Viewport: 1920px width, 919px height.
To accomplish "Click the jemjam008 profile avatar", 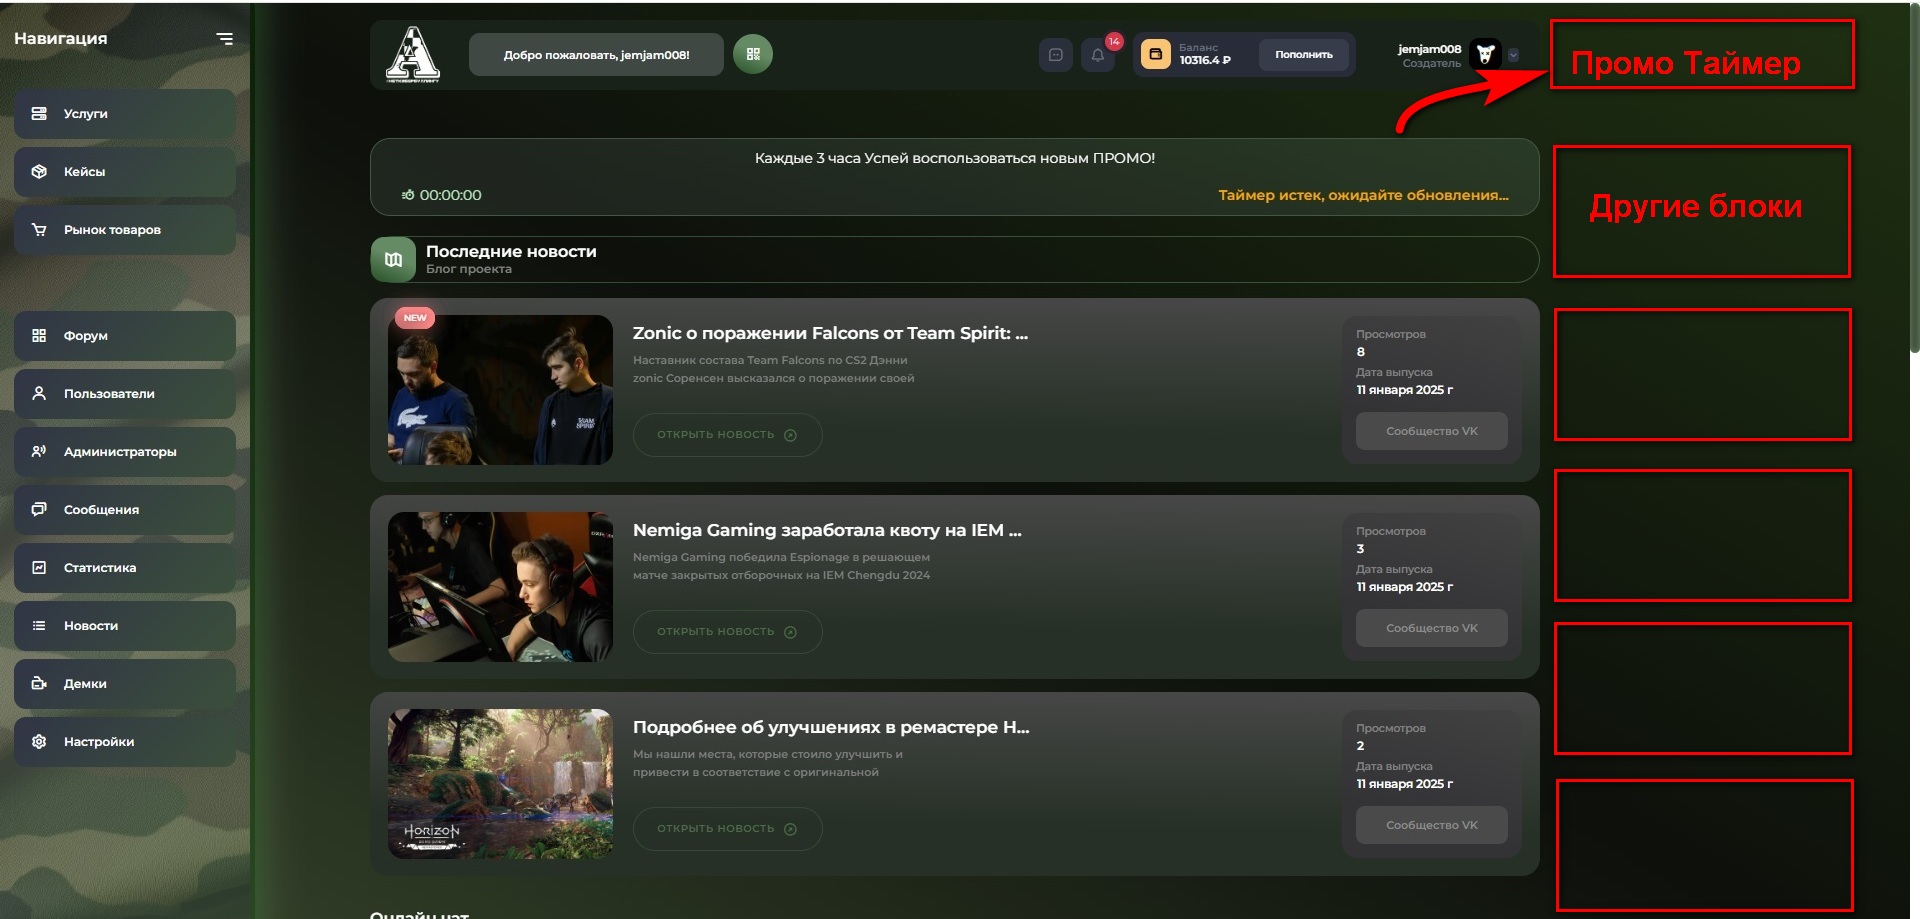I will pos(1485,55).
